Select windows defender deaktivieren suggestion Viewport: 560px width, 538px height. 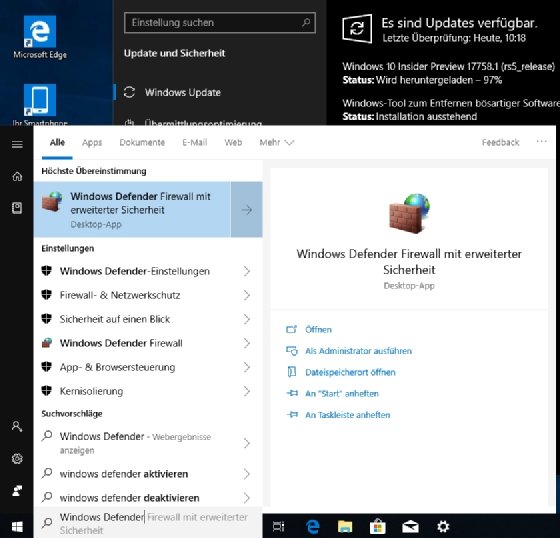coord(148,498)
